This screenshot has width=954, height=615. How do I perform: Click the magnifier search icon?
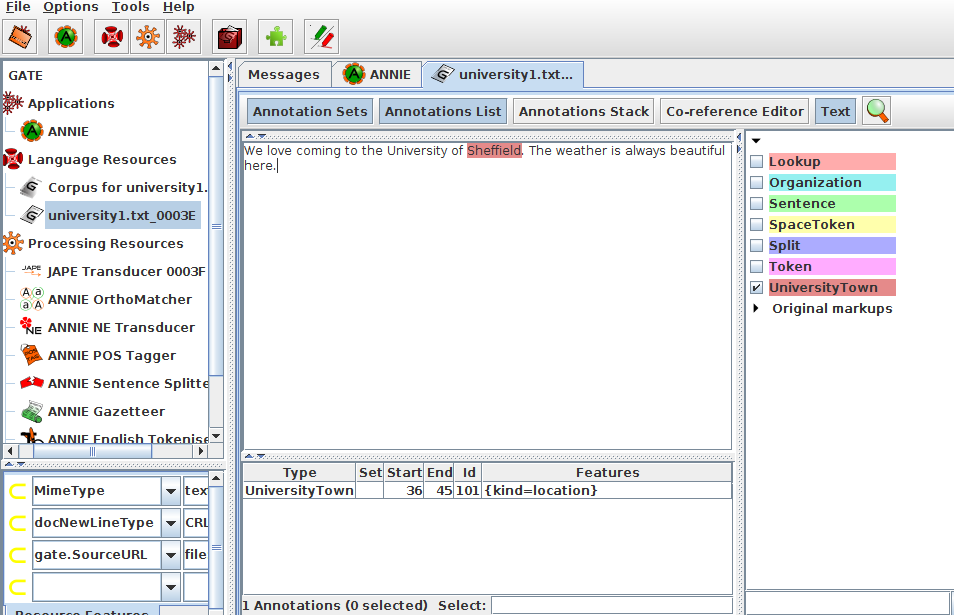pyautogui.click(x=877, y=111)
